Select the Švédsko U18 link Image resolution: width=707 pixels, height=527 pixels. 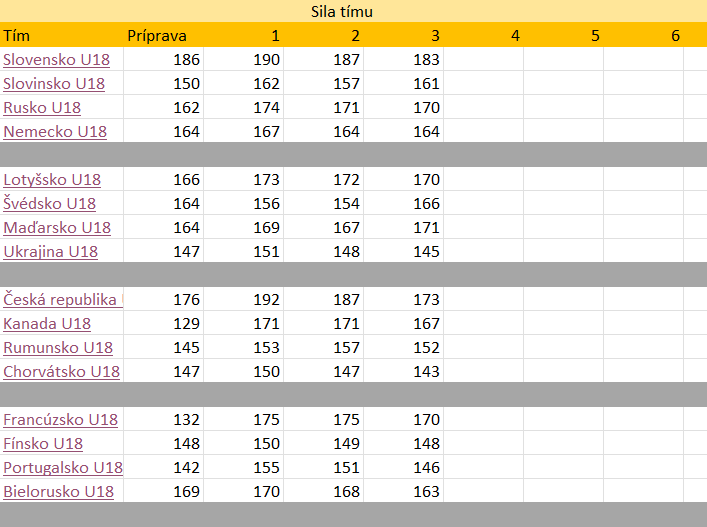pyautogui.click(x=50, y=203)
